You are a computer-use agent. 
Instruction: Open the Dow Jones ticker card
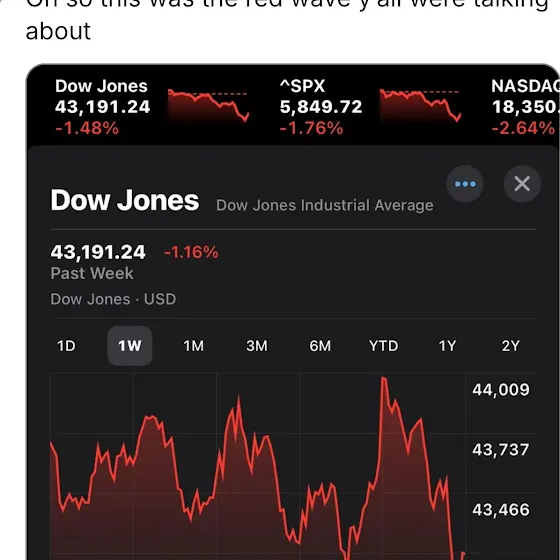152,106
